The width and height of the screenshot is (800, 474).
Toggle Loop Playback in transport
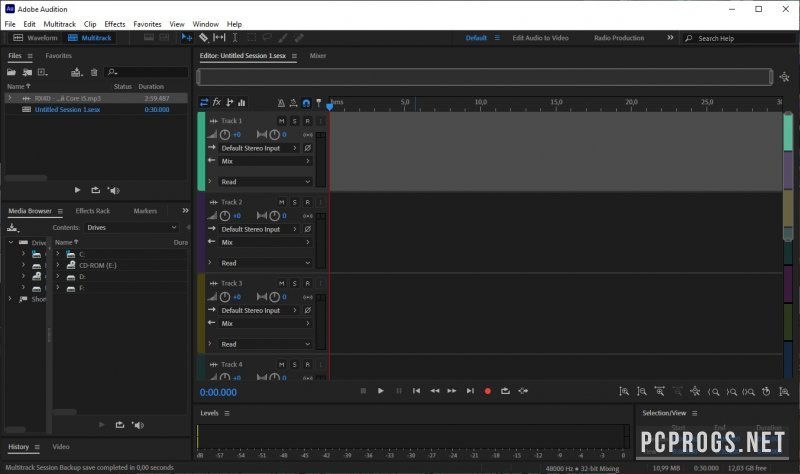click(x=505, y=391)
